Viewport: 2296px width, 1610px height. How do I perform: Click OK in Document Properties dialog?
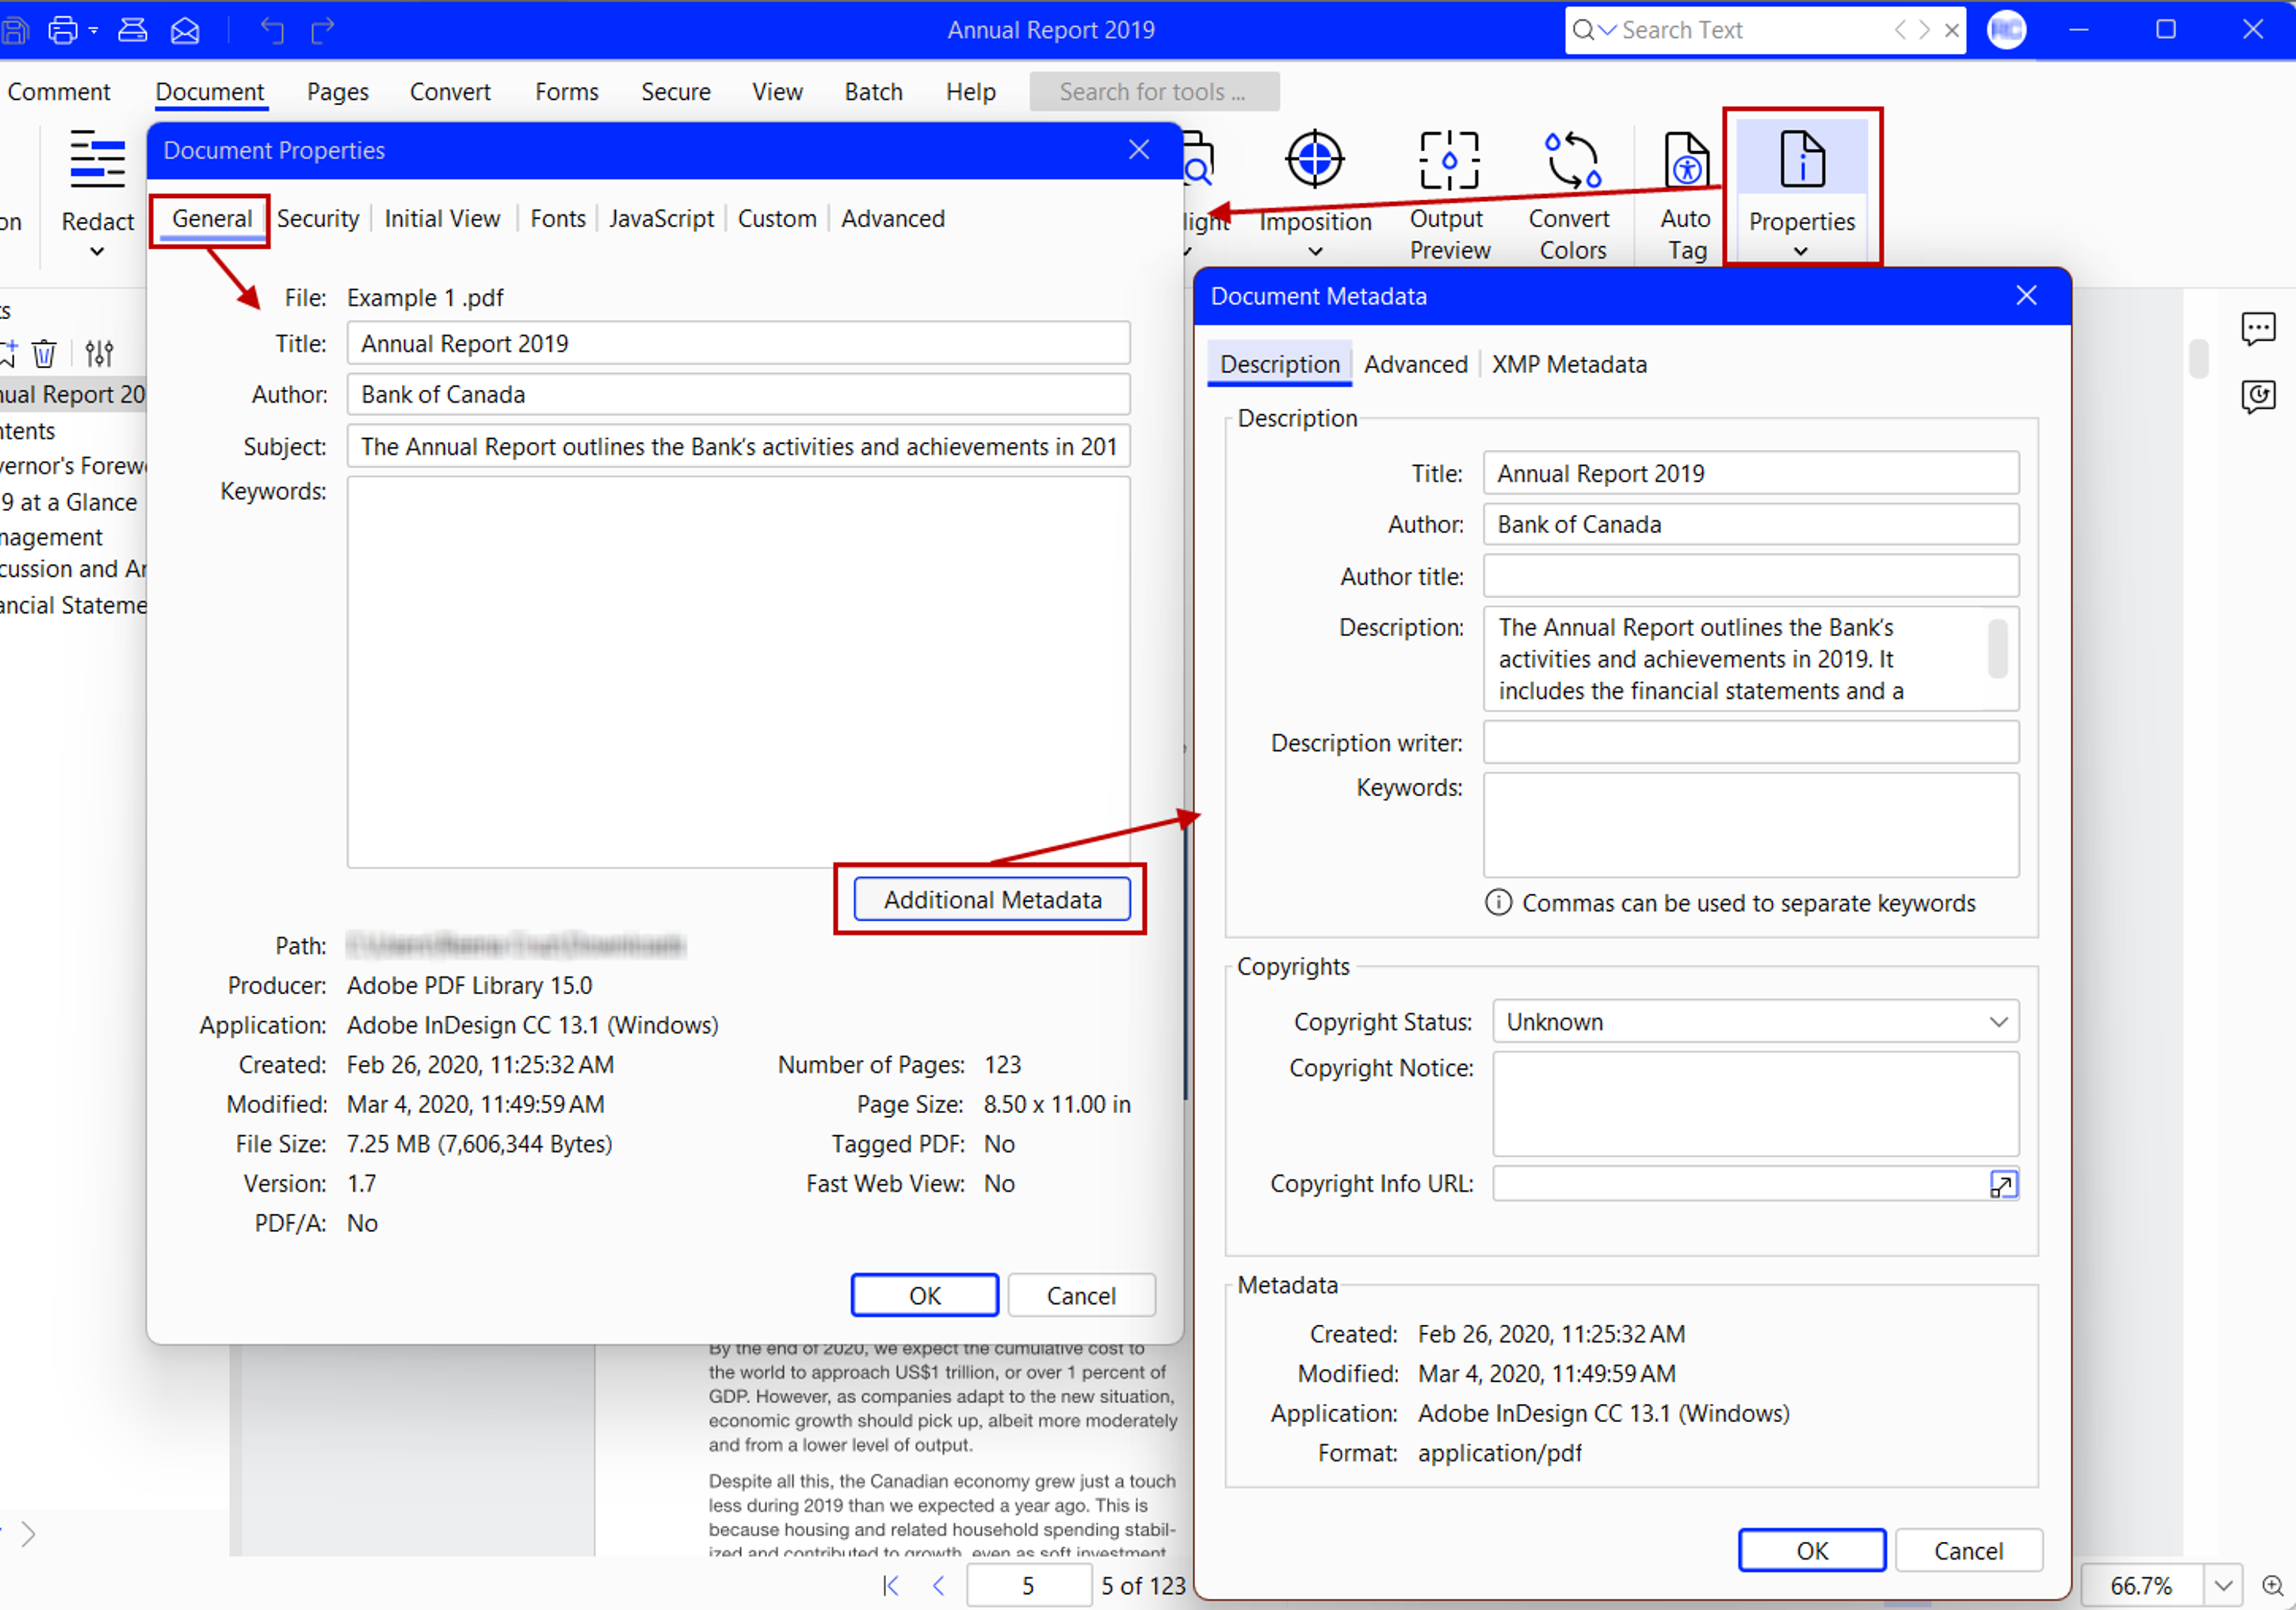click(x=924, y=1295)
